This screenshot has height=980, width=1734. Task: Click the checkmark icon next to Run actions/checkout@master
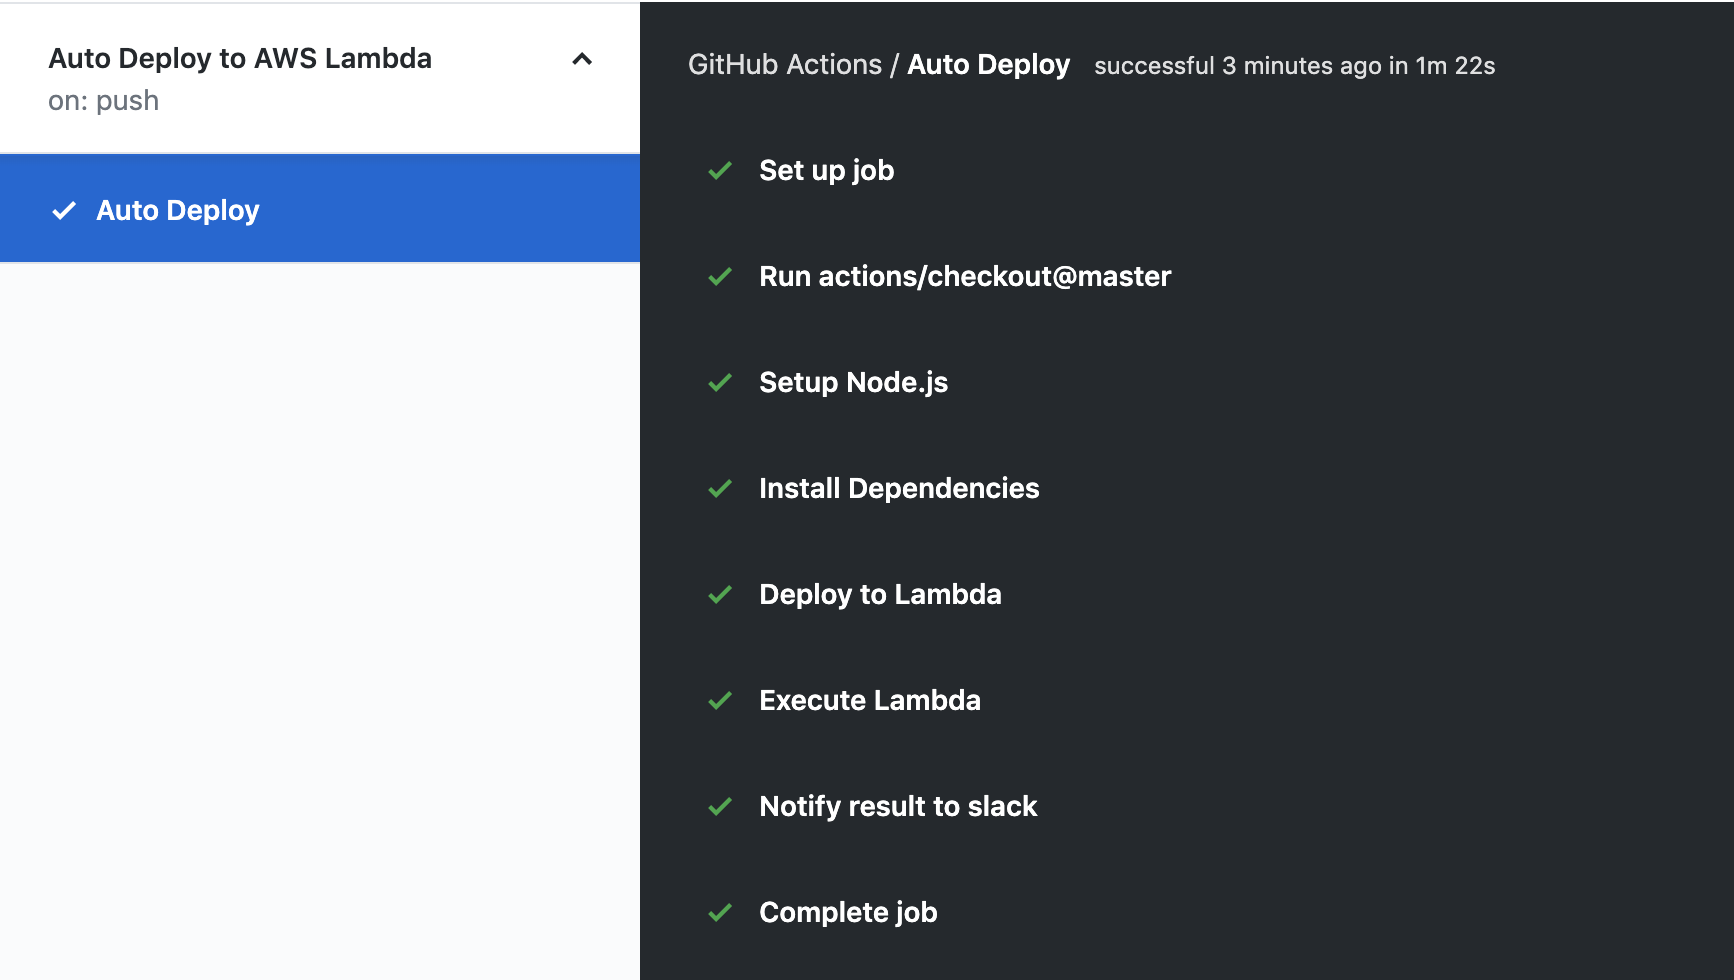[x=720, y=277]
